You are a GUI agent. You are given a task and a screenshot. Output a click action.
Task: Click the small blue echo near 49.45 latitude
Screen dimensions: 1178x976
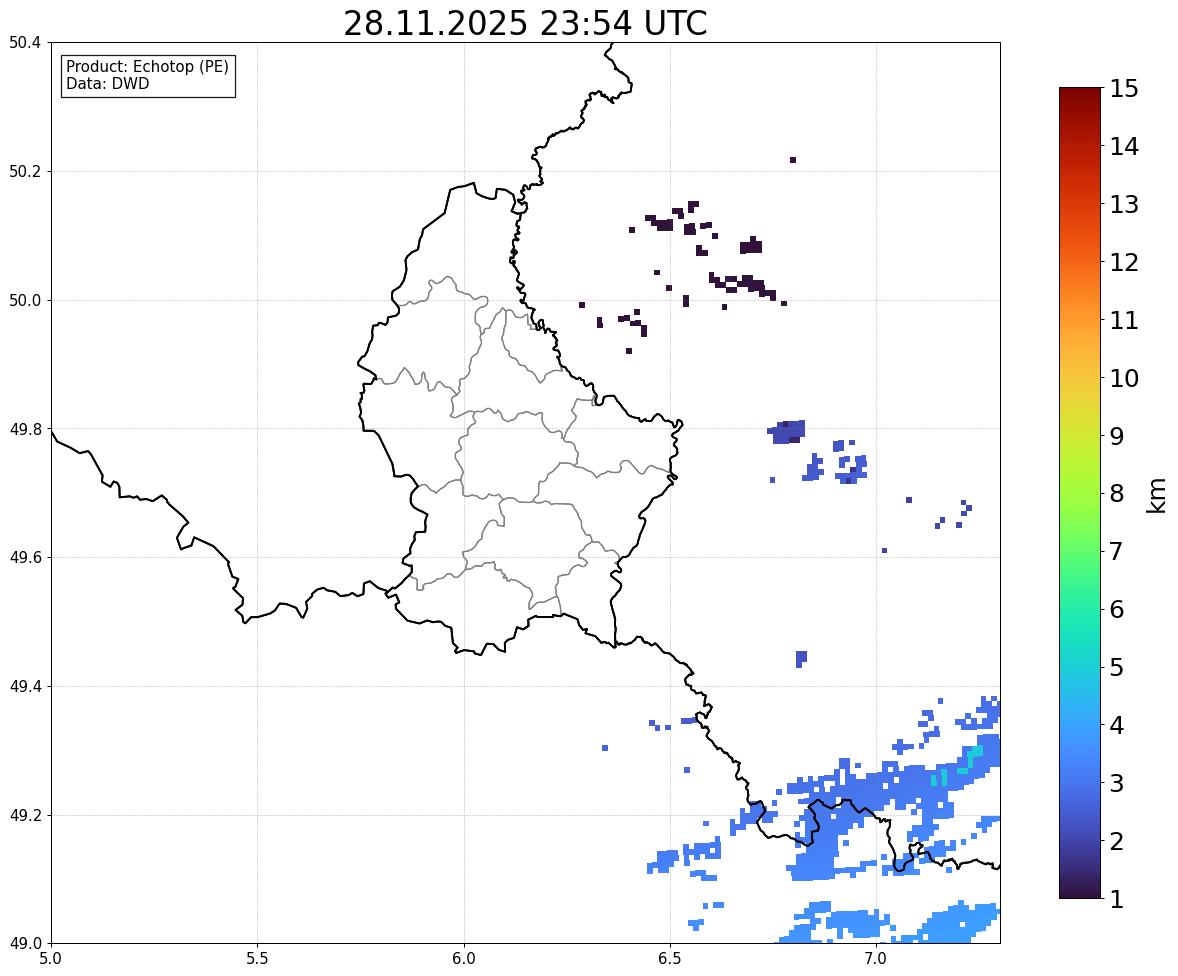(801, 659)
